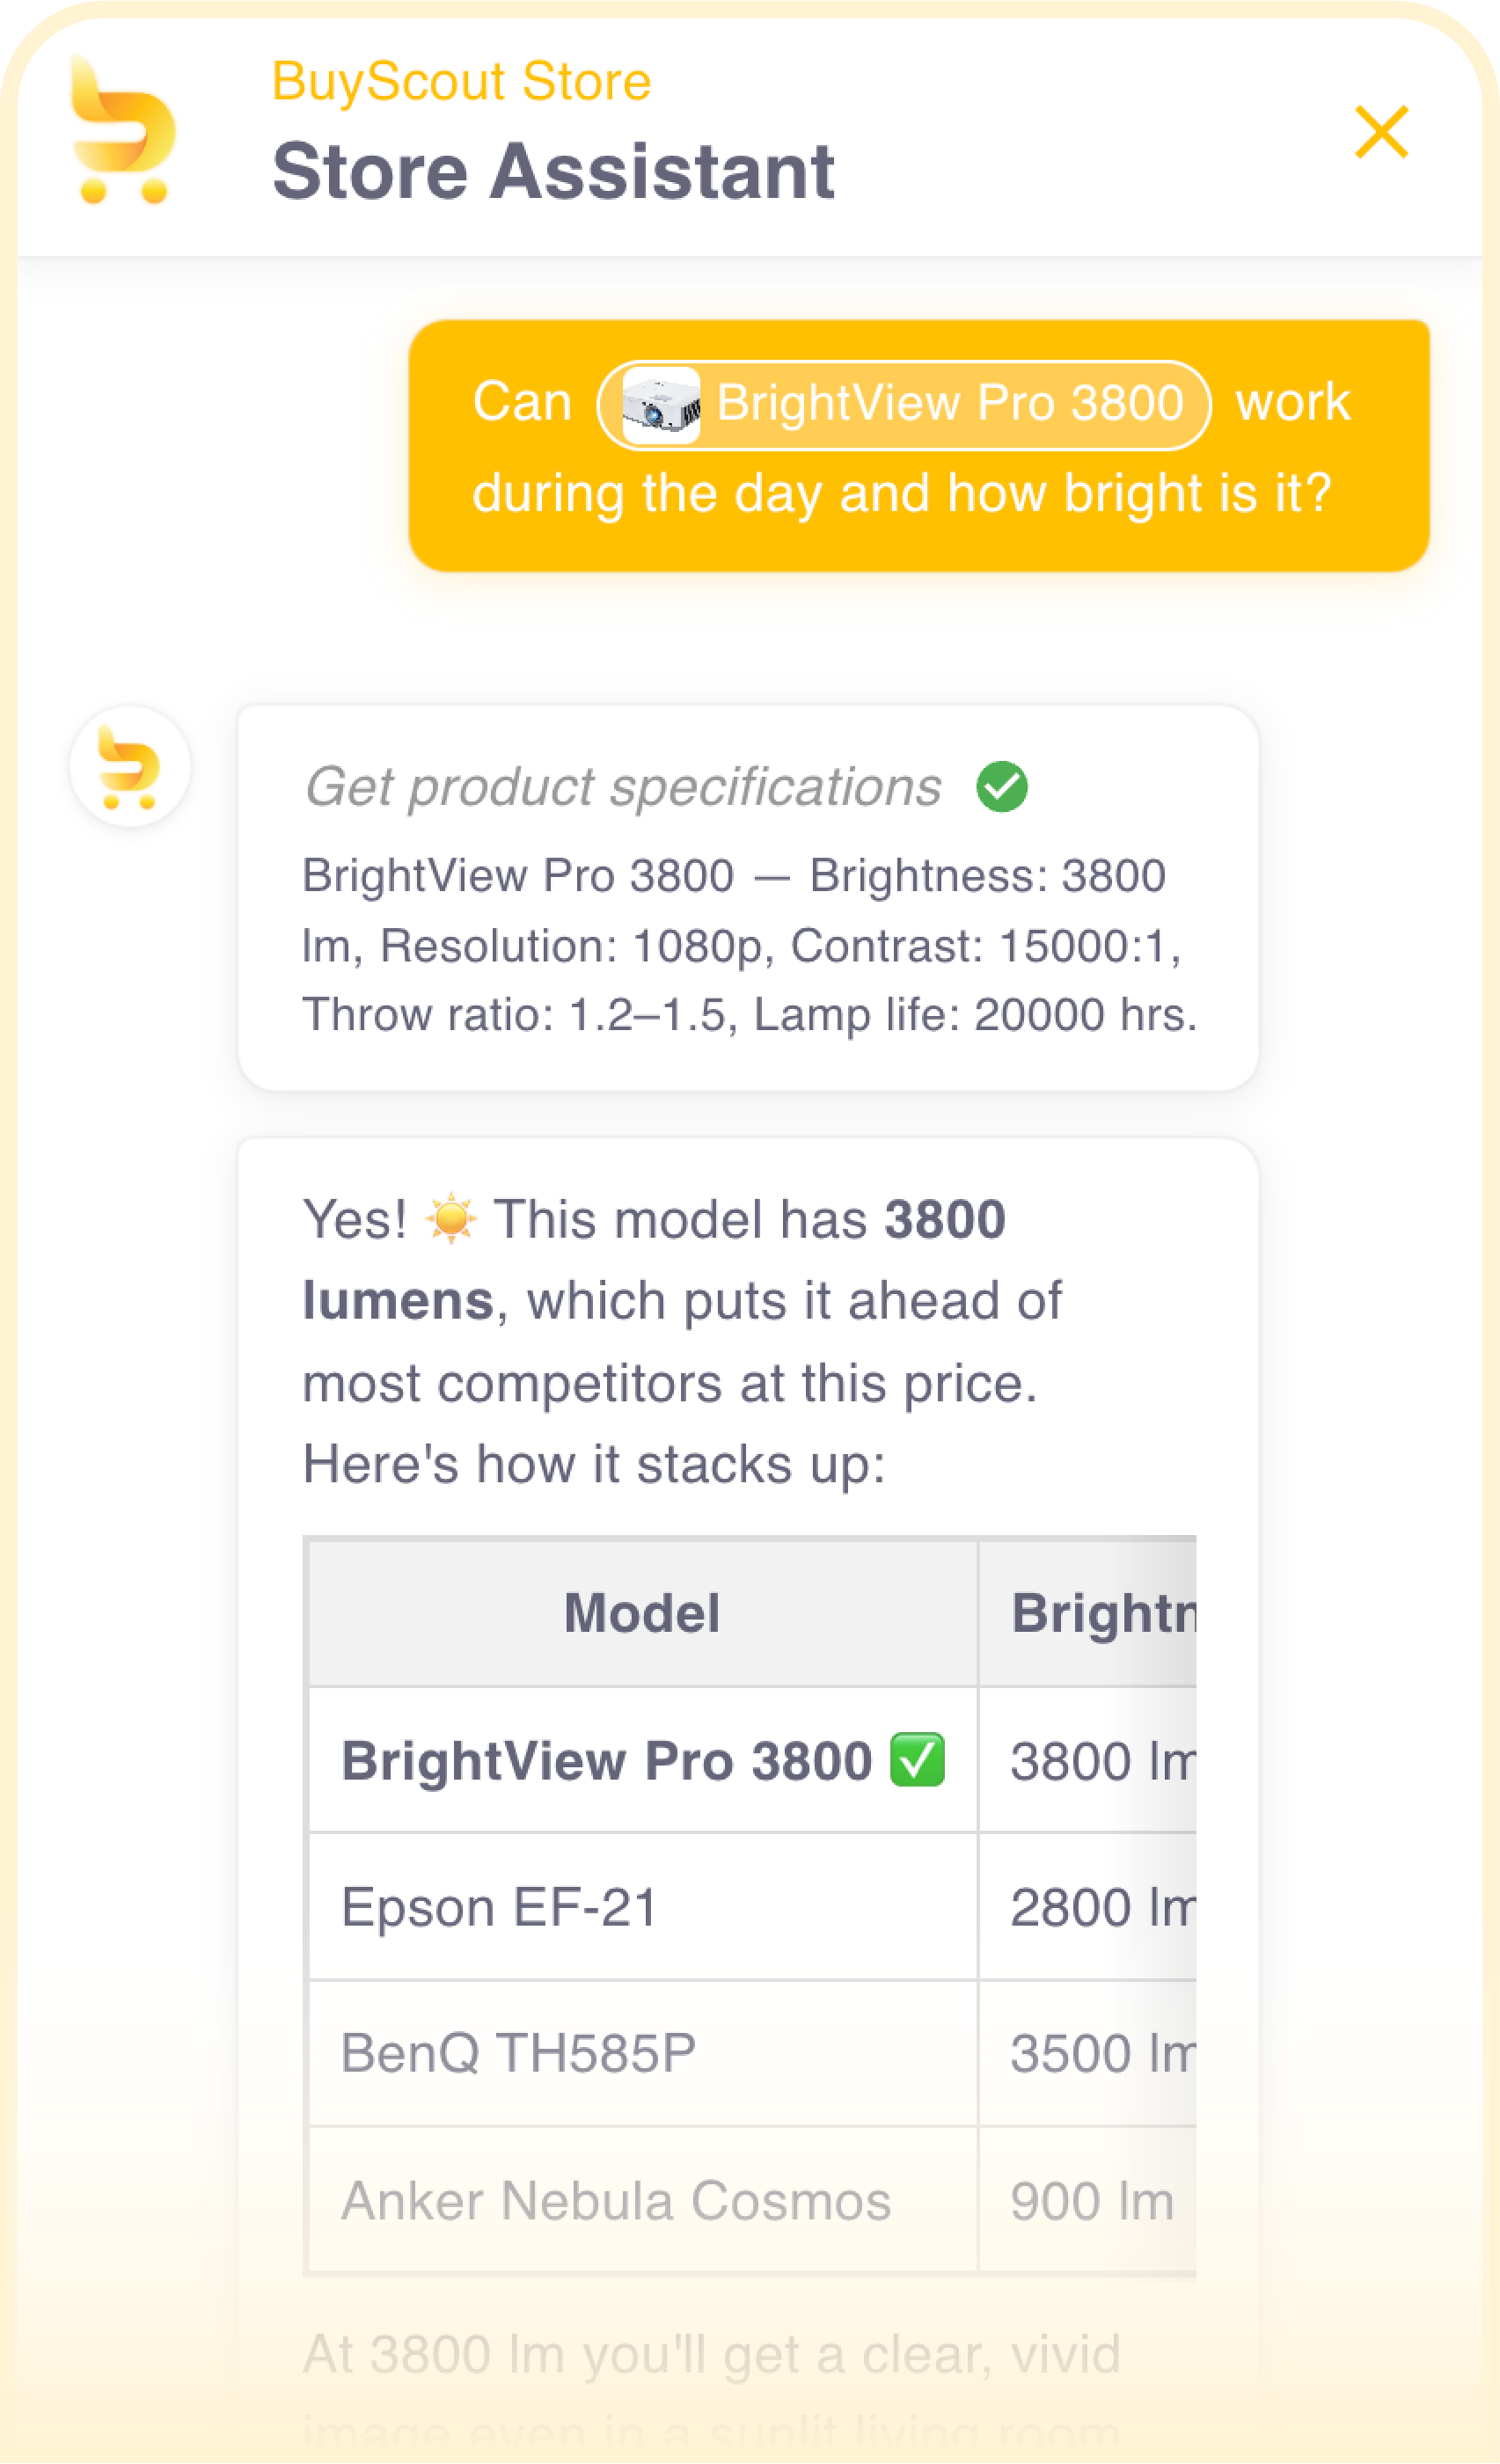Click the sun emoji in the reply
This screenshot has width=1500, height=2464.
tap(451, 1218)
